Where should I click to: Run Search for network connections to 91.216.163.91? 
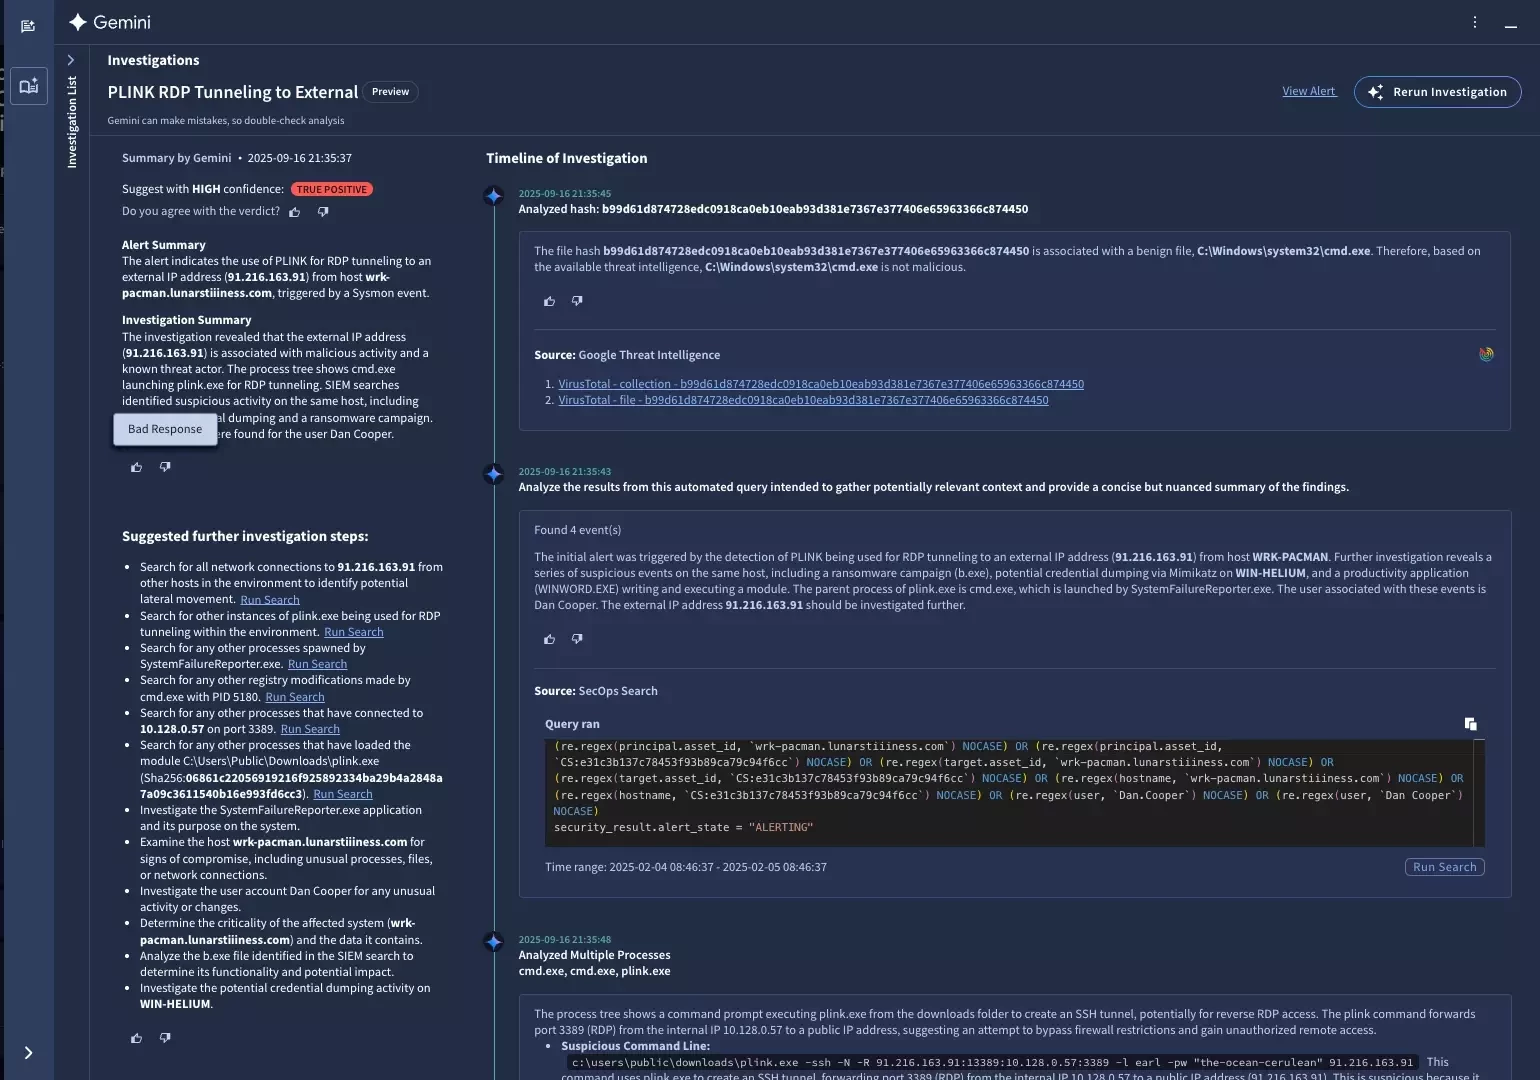[x=270, y=600]
